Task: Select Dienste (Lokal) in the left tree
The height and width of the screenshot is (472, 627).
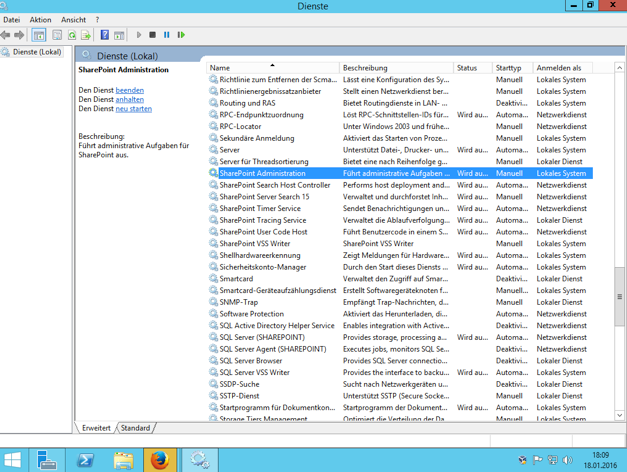Action: [x=36, y=52]
